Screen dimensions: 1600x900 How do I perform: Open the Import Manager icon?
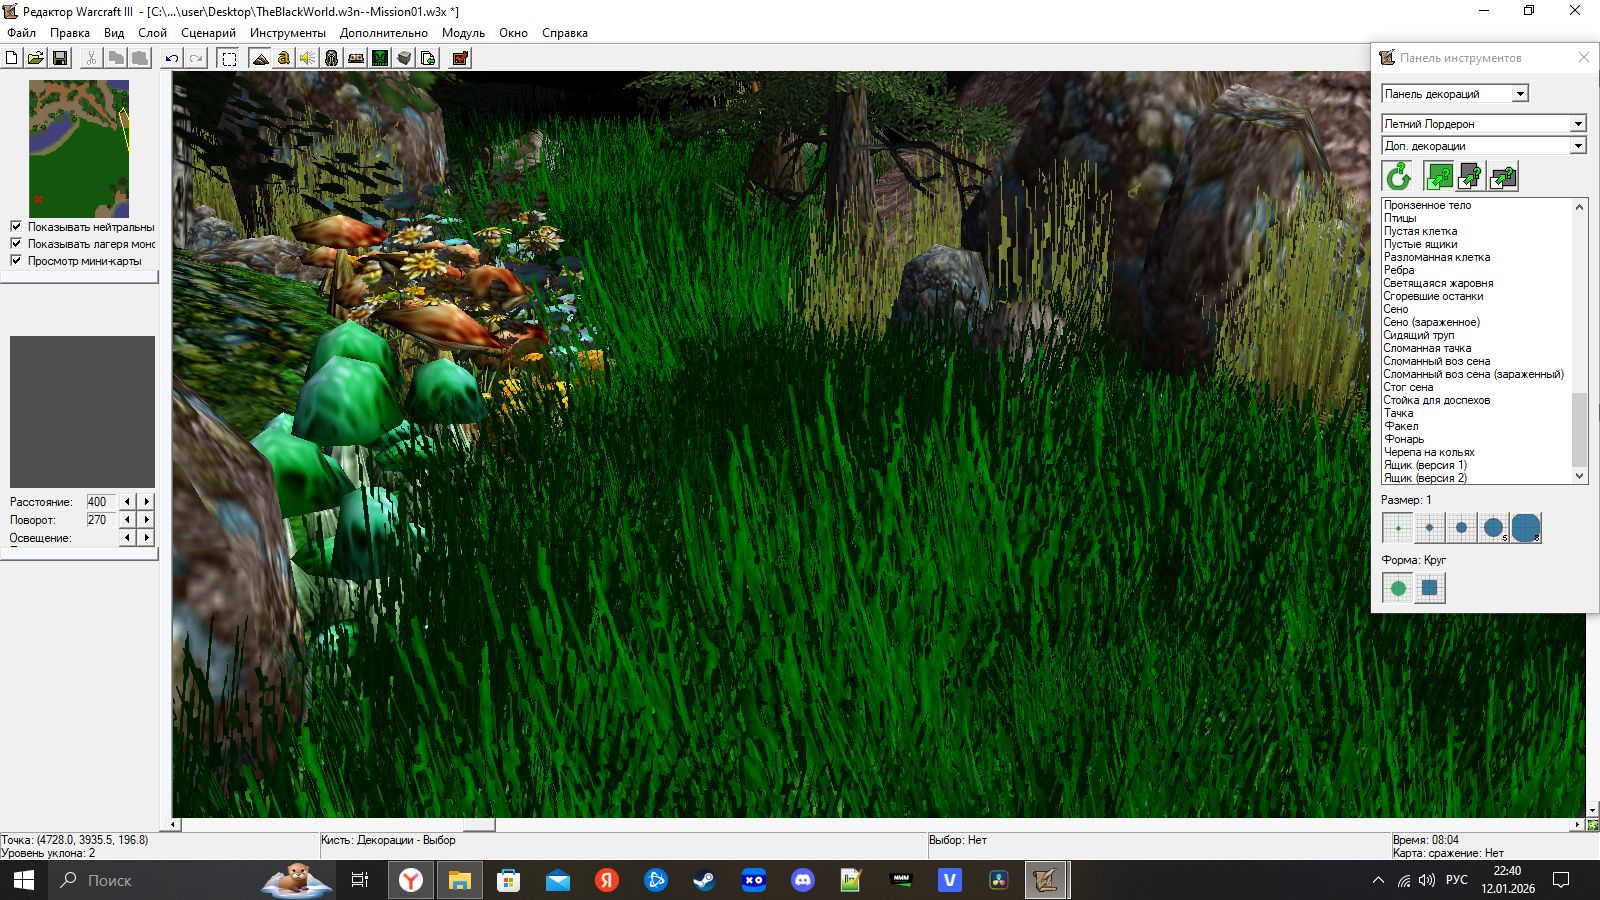coord(428,58)
